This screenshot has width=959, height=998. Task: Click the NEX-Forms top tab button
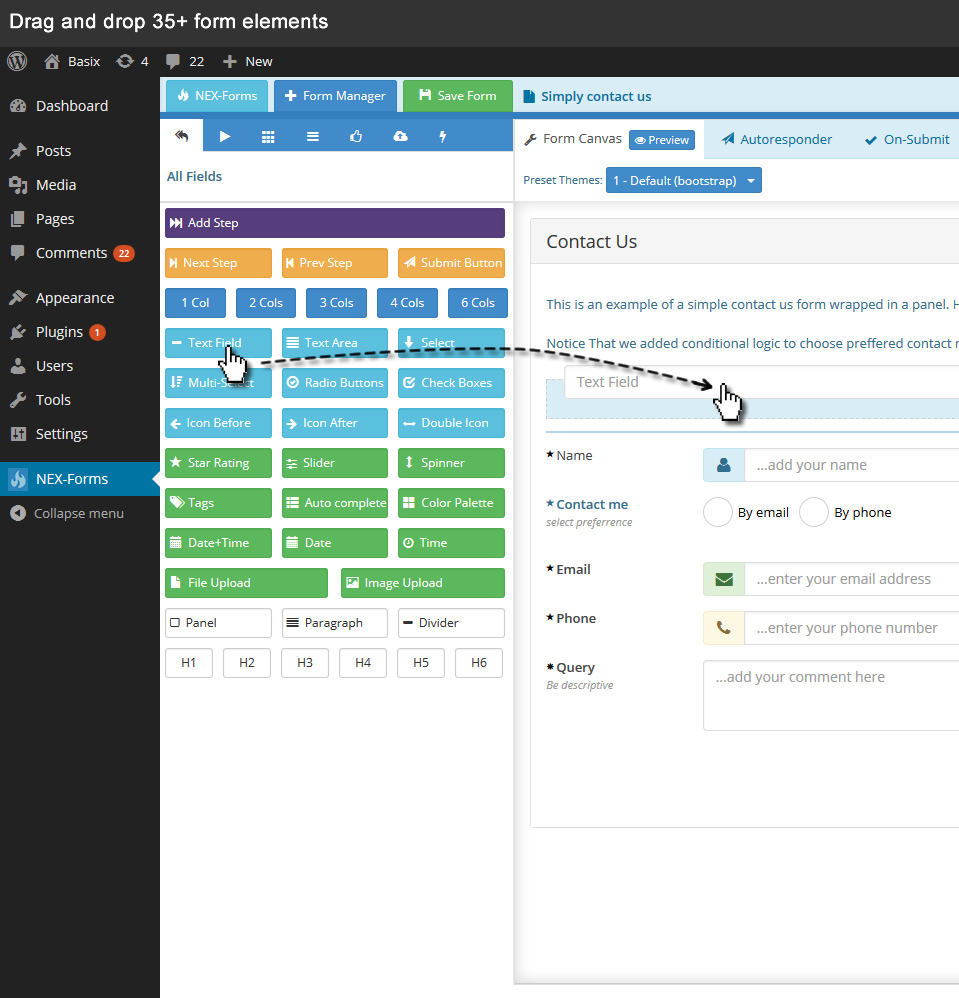(x=217, y=96)
